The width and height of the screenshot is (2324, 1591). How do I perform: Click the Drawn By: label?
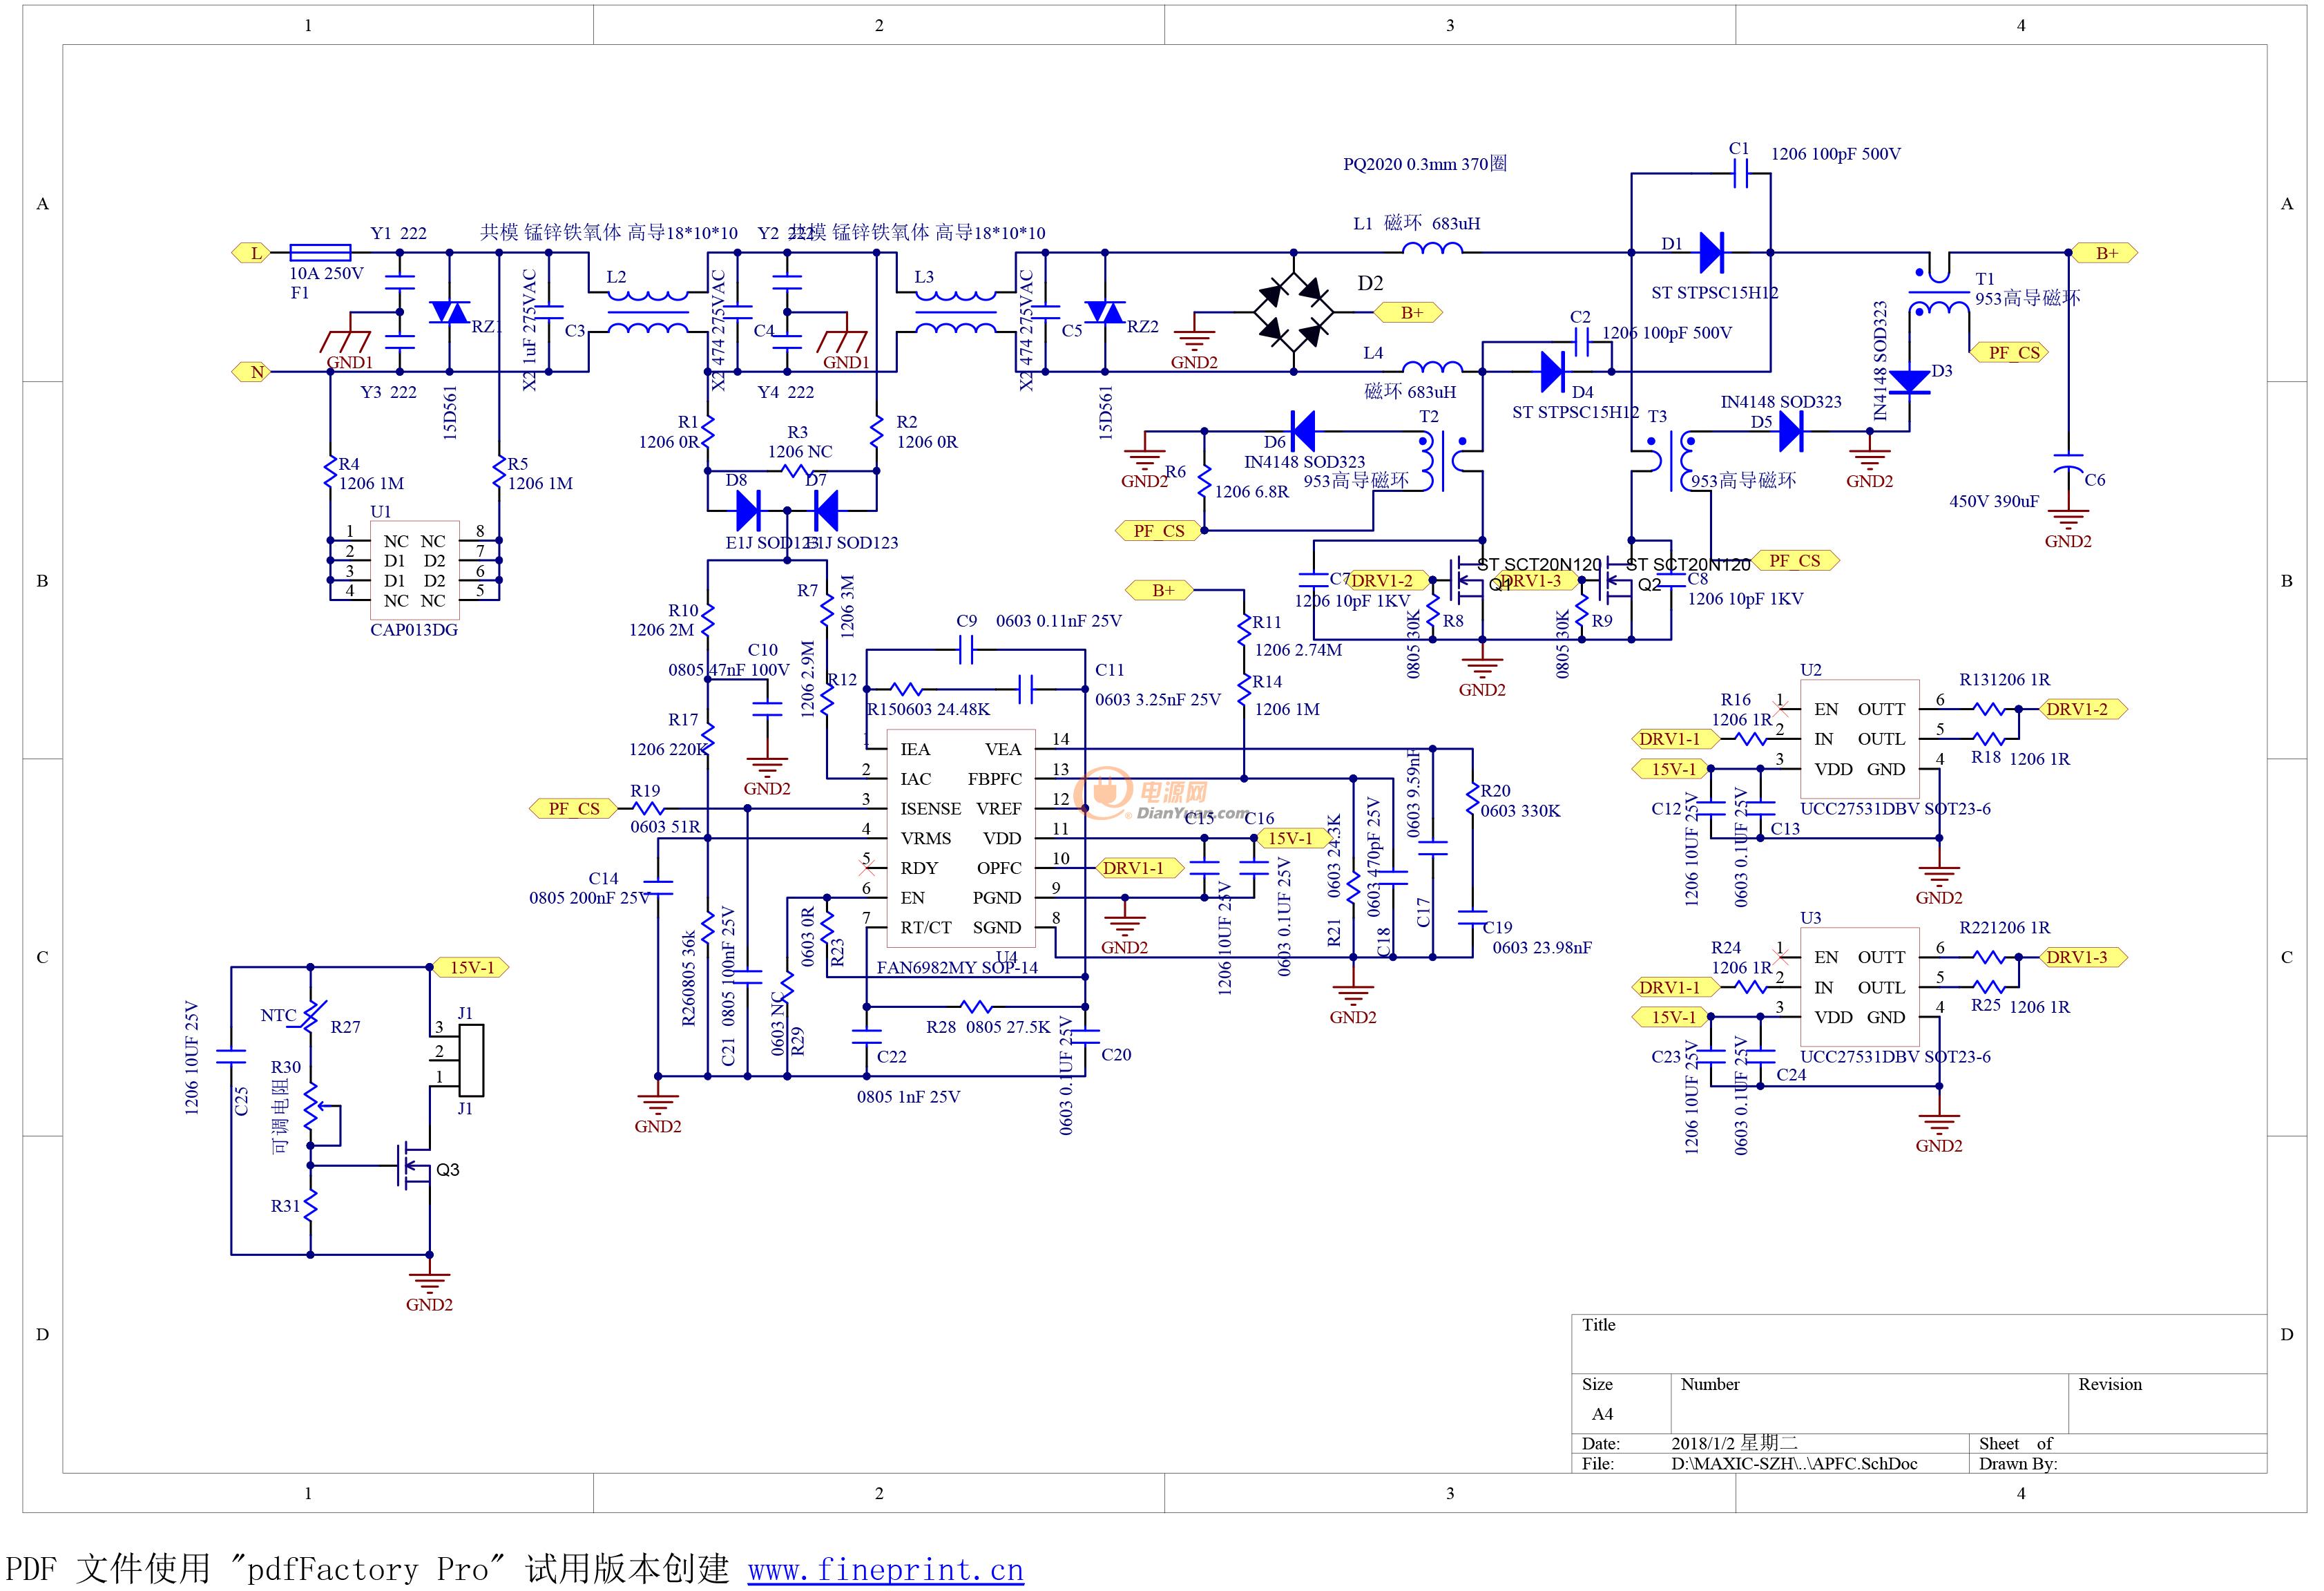[x=2018, y=1463]
